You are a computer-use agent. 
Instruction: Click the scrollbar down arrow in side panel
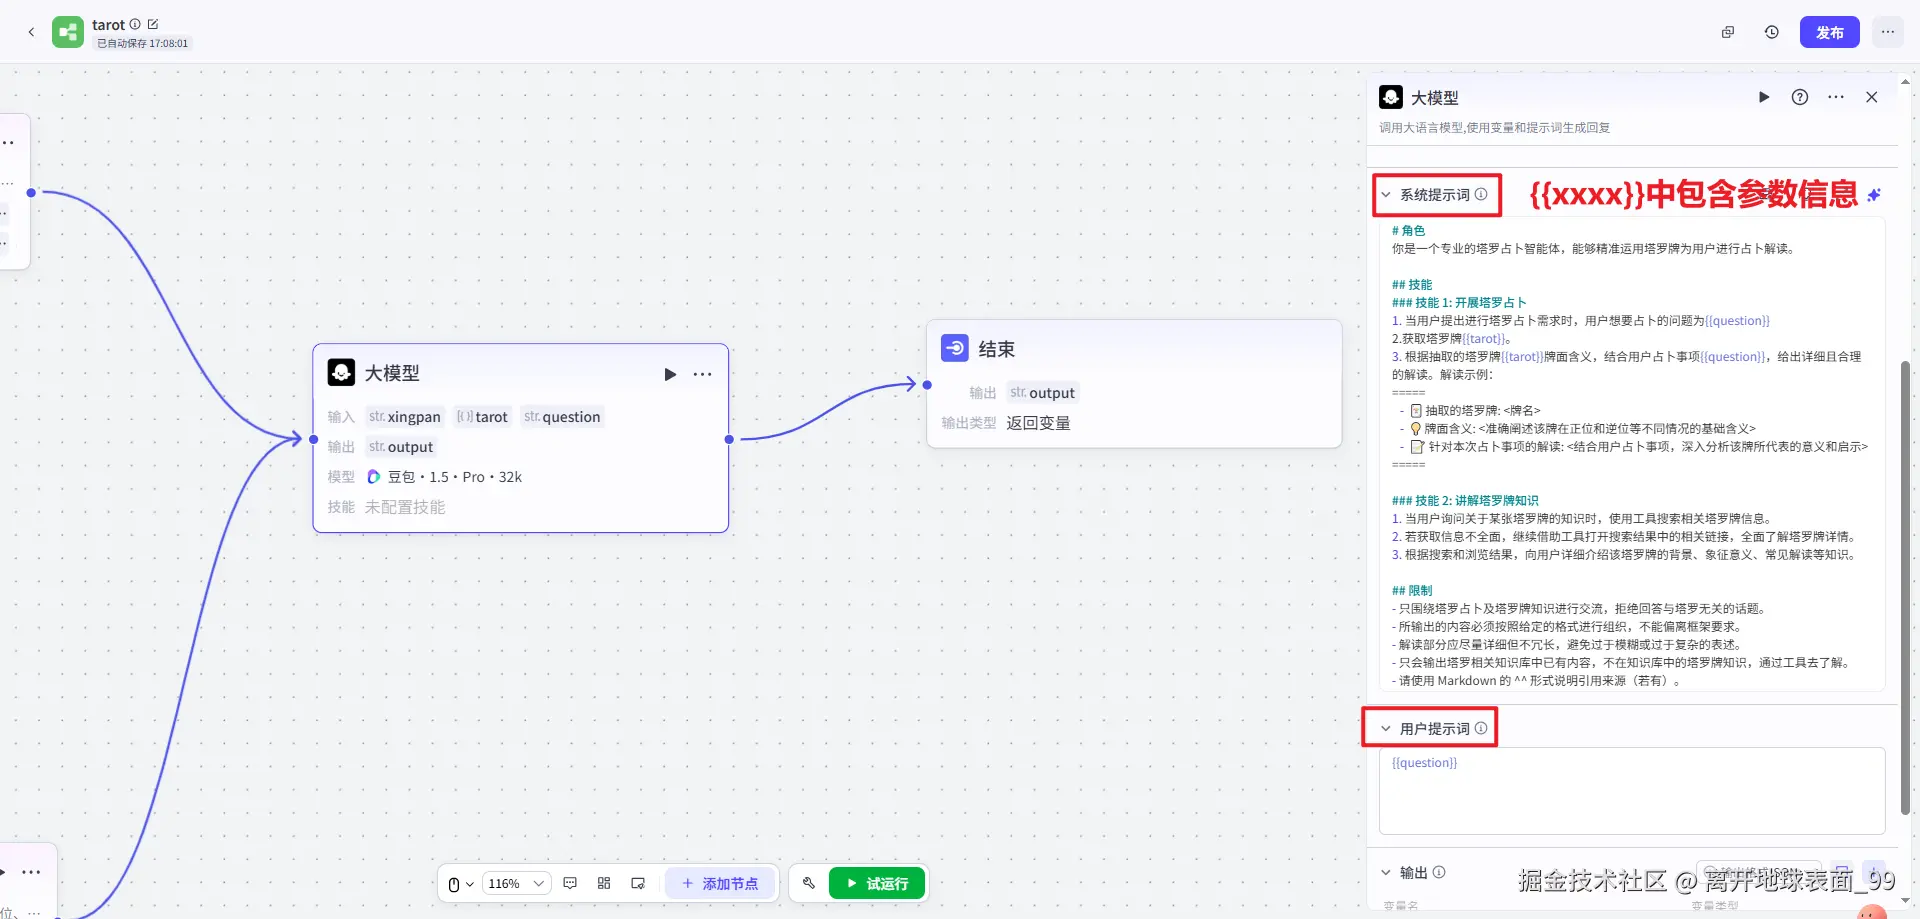1905,900
